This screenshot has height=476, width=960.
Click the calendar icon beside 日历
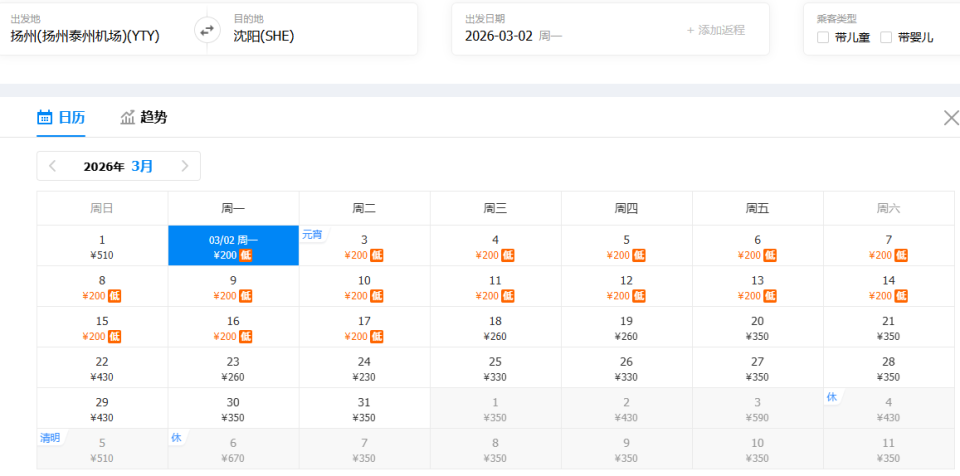pos(44,118)
